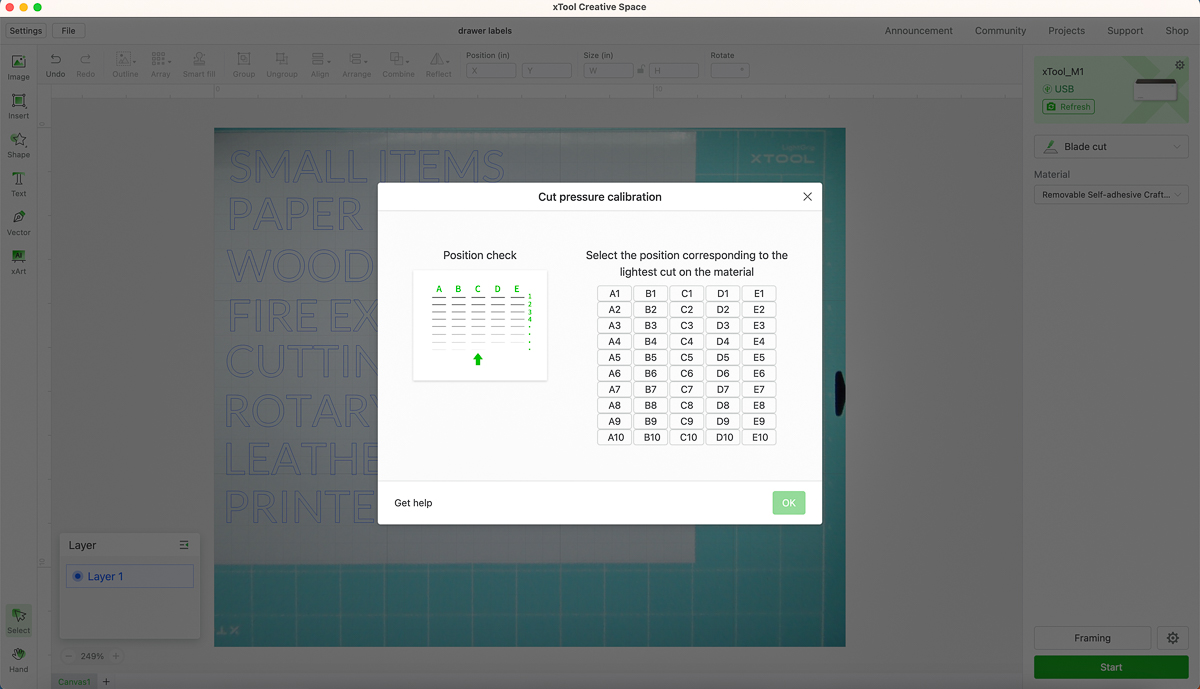This screenshot has height=689, width=1200.
Task: Click the Undo arrow icon
Action: pyautogui.click(x=56, y=60)
